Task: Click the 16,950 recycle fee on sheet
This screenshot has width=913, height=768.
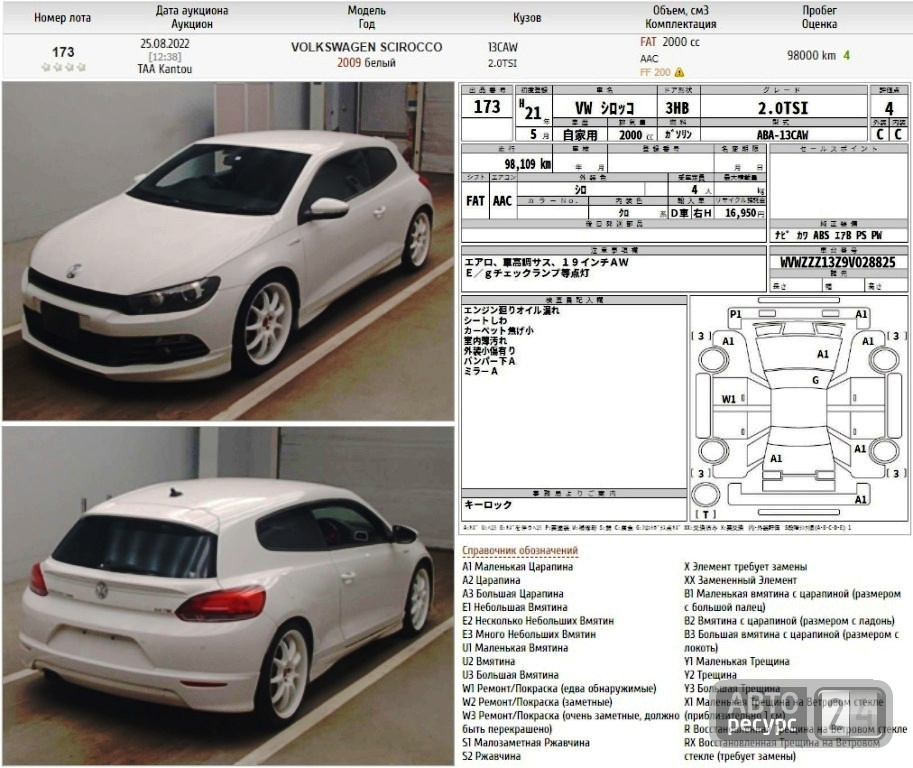Action: 744,213
